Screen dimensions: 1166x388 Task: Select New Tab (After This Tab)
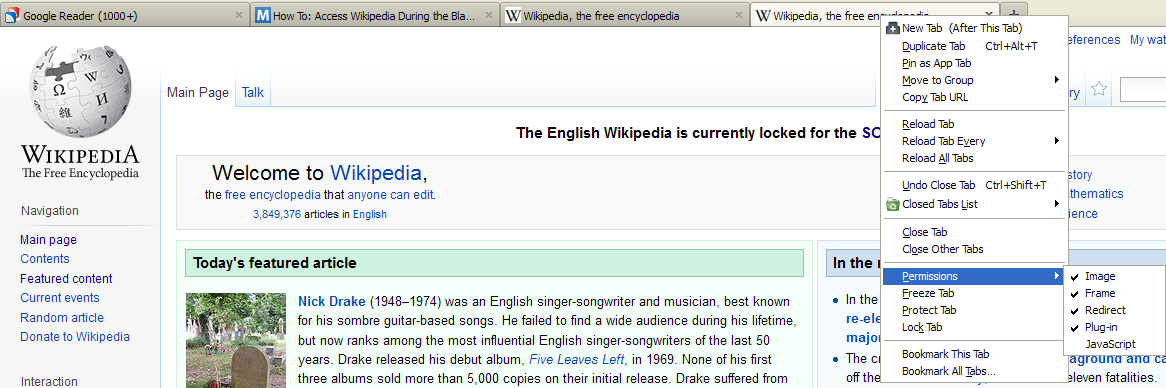[974, 28]
